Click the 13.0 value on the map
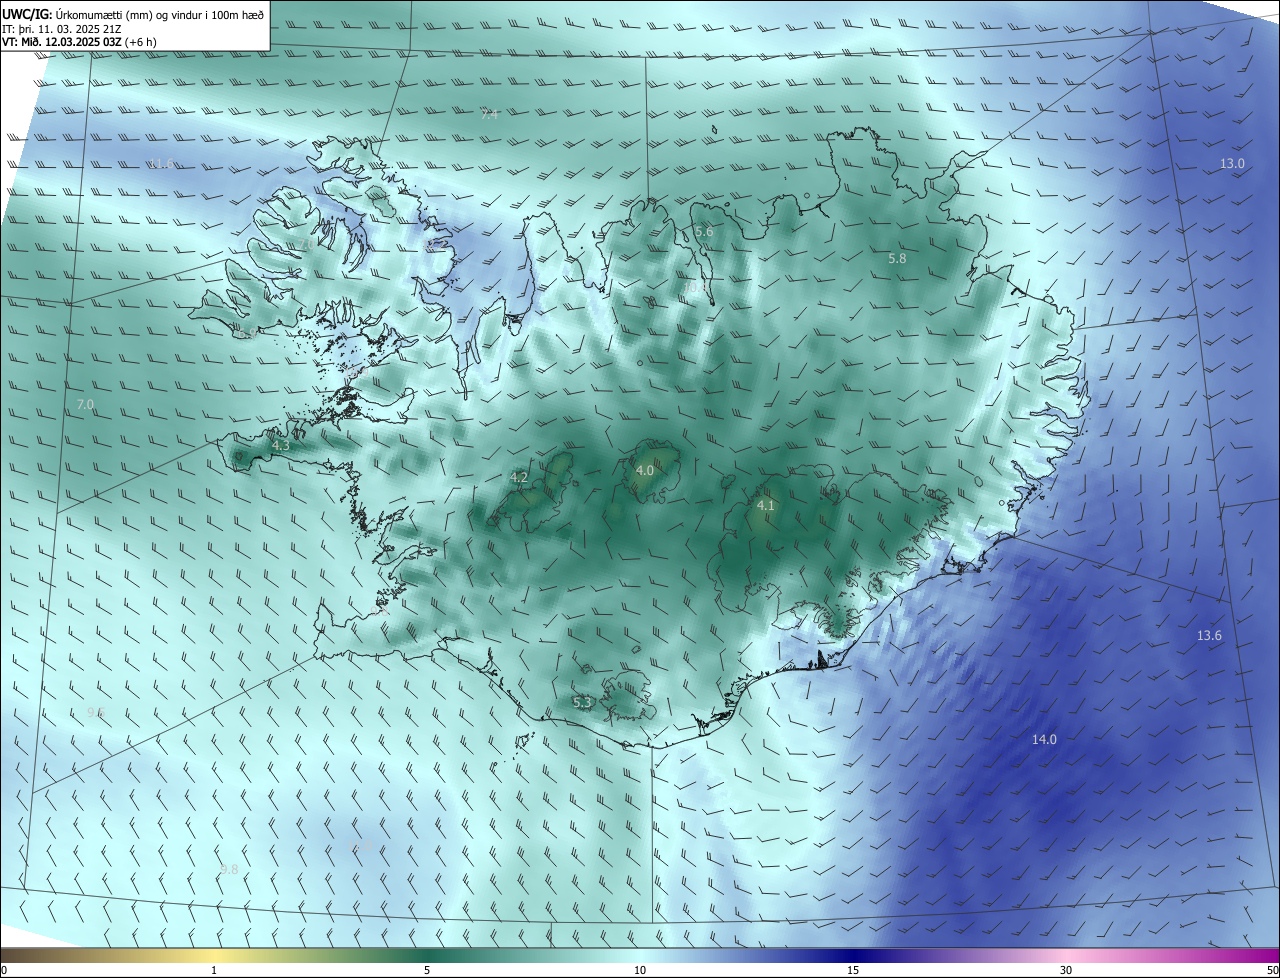Viewport: 1280px width, 978px height. tap(1232, 163)
